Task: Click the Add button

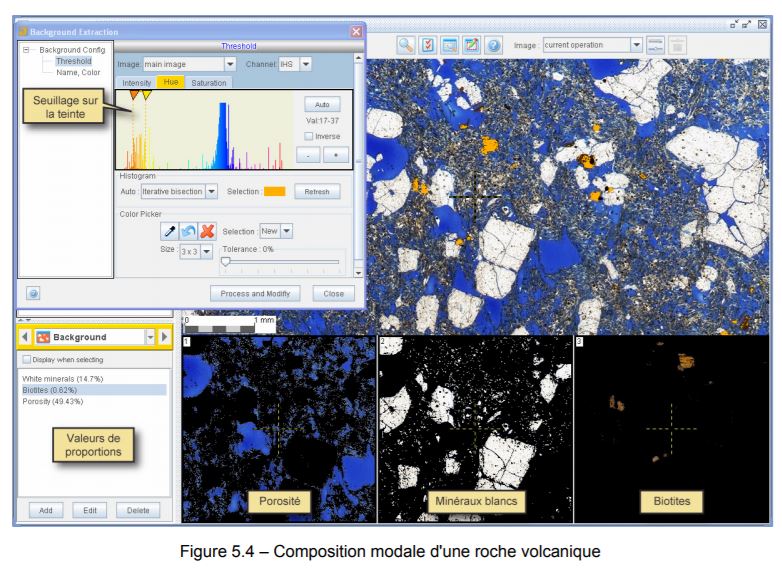Action: coord(46,510)
